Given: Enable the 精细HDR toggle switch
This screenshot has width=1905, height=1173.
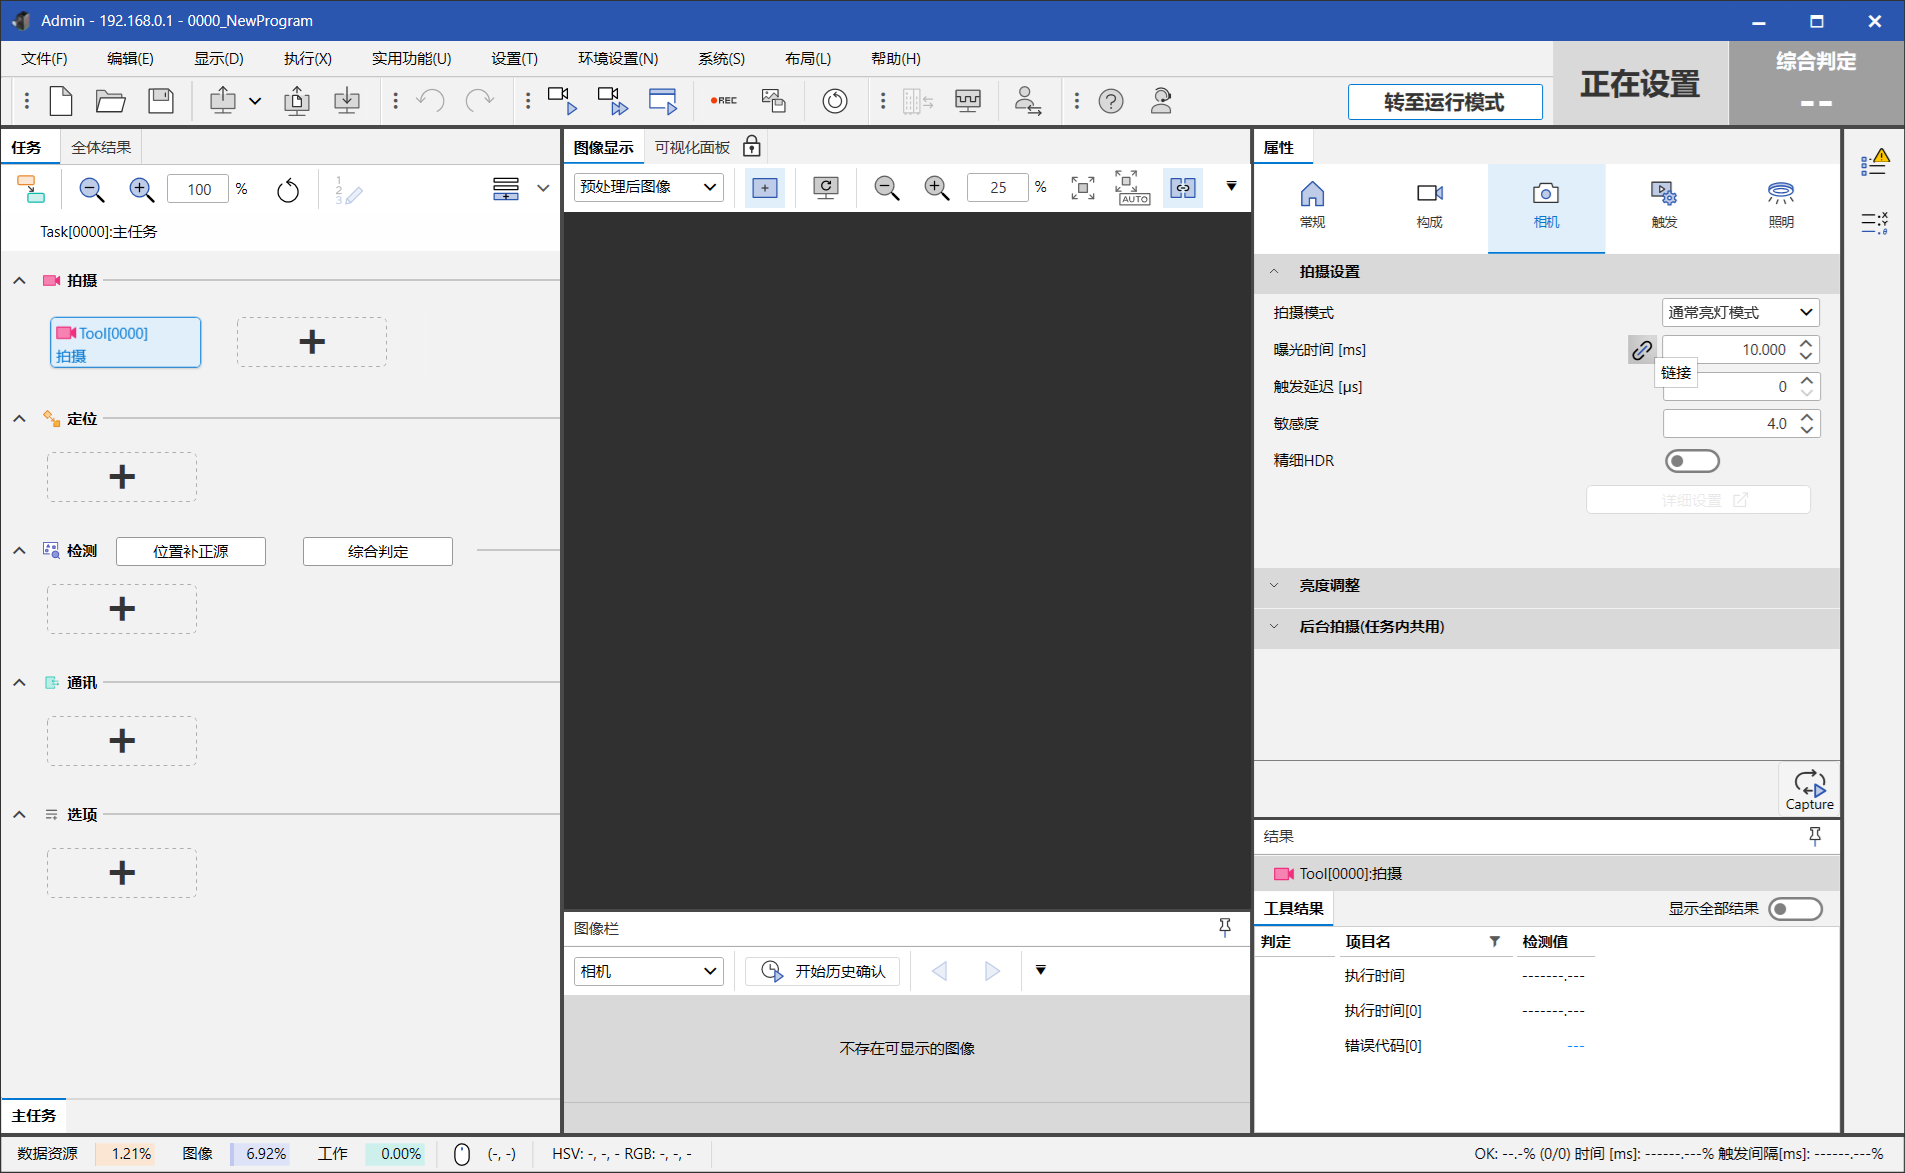Looking at the screenshot, I should click(x=1691, y=461).
